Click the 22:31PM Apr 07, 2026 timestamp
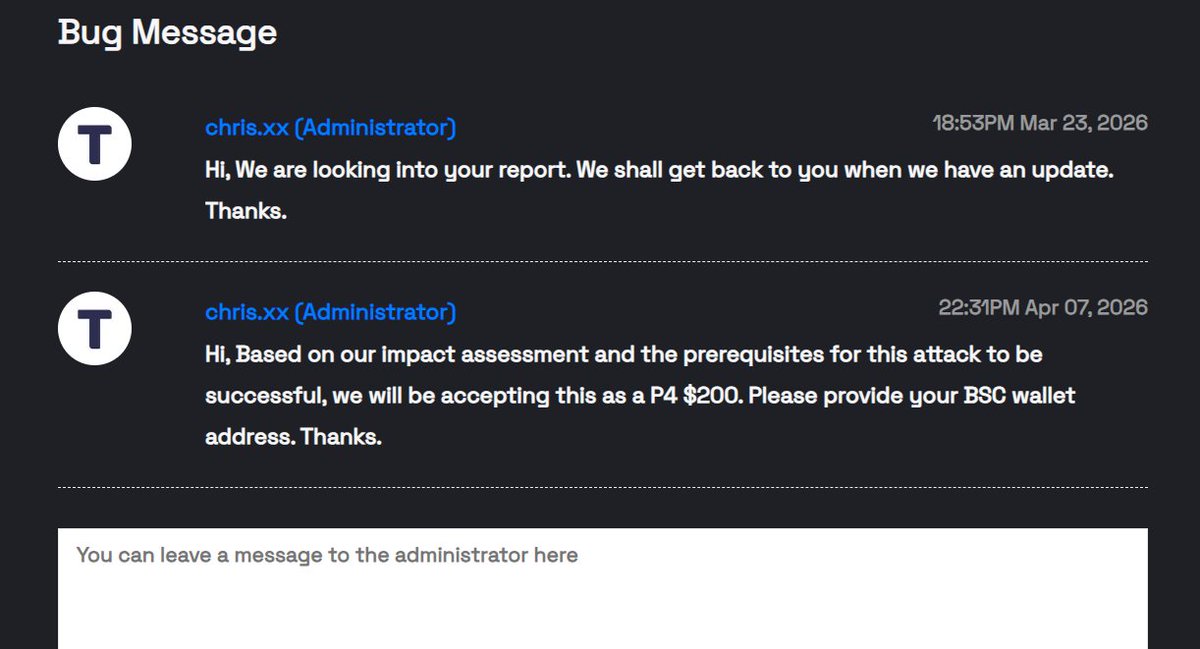The image size is (1200, 649). tap(1043, 307)
